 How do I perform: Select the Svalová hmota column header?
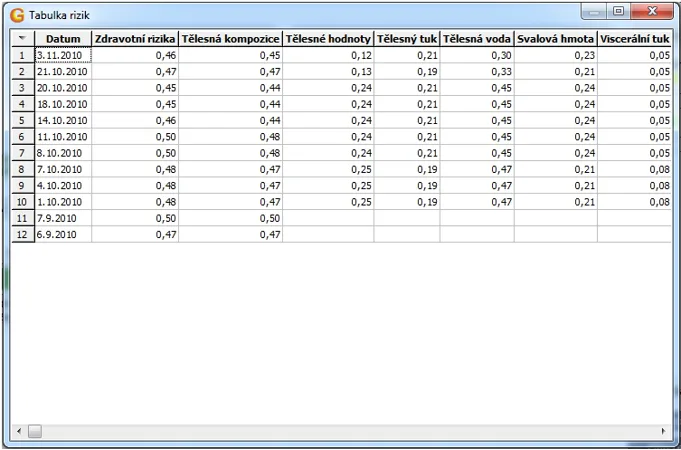[556, 38]
